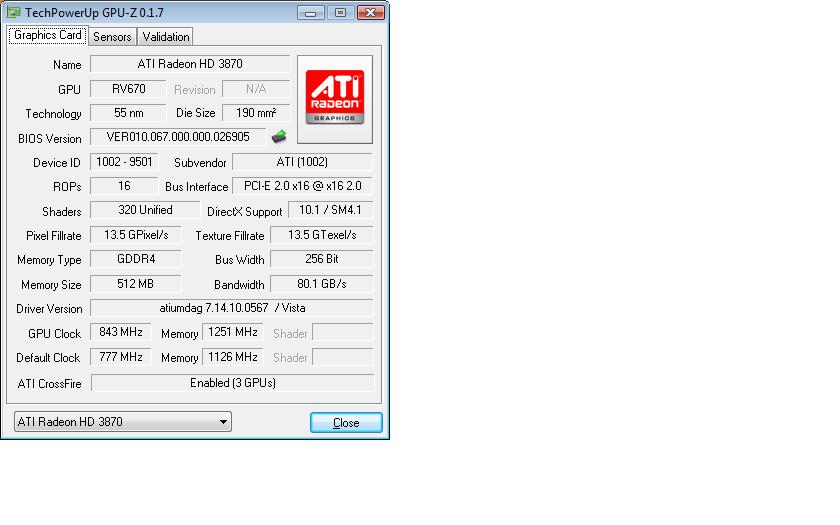Click the Driver Version label
The width and height of the screenshot is (840, 525).
[49, 309]
